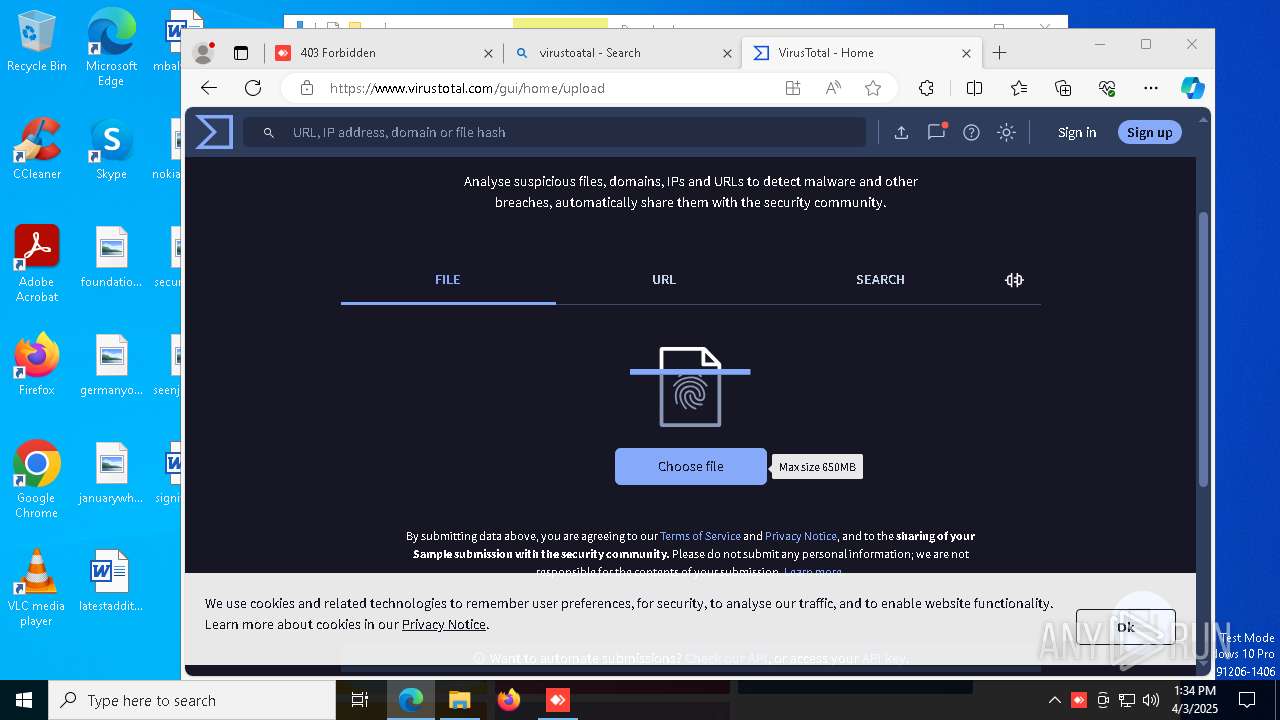Viewport: 1280px width, 720px height.
Task: Open the special search icon next to SEARCH tab
Action: [1014, 280]
